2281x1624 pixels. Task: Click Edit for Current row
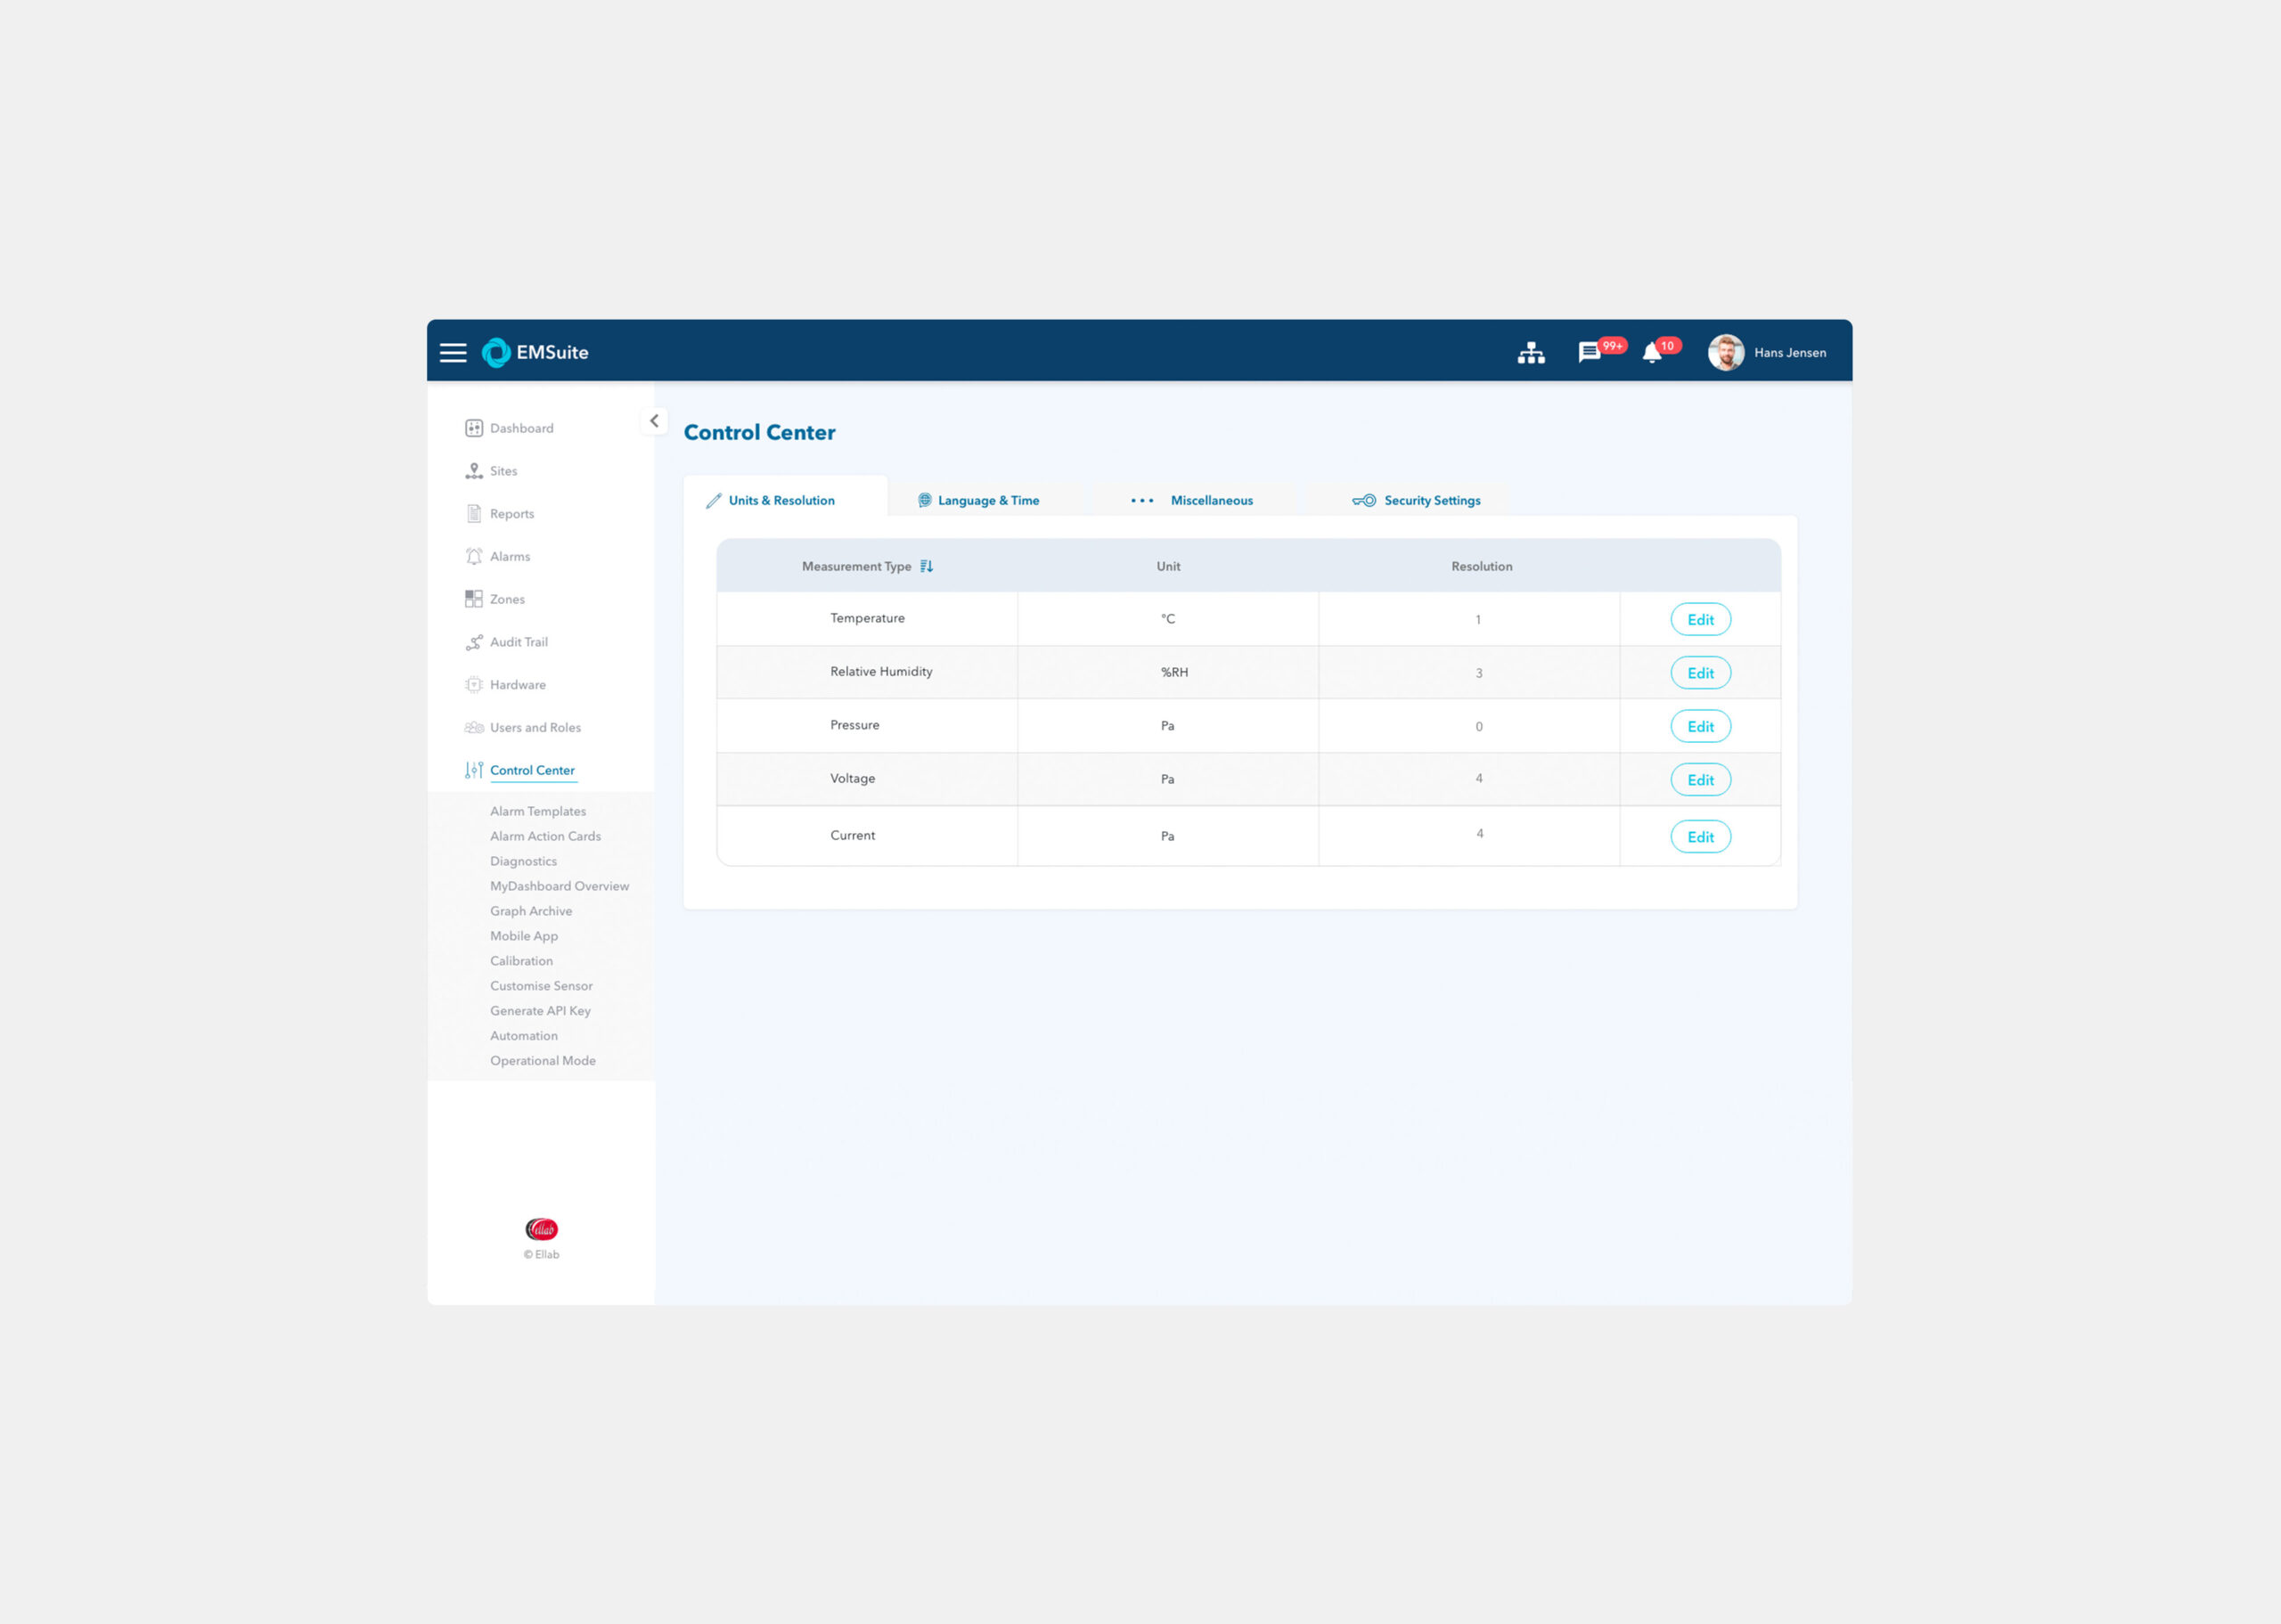1699,837
